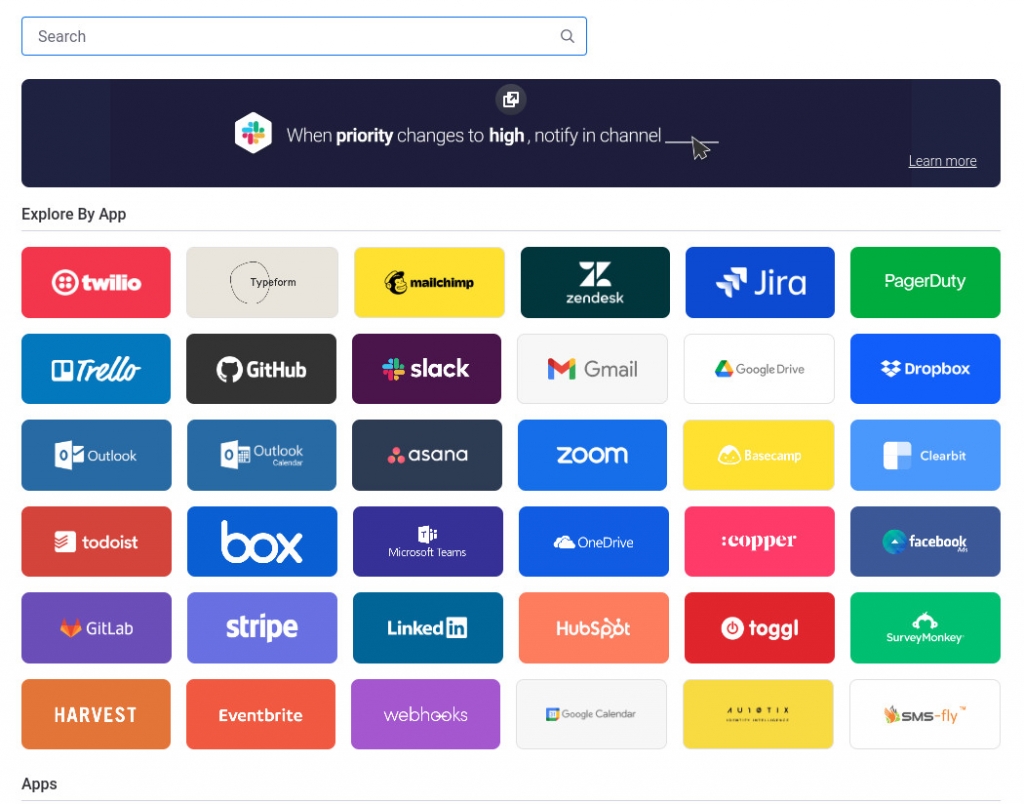Choose the SMS-fly app tile

(x=925, y=714)
